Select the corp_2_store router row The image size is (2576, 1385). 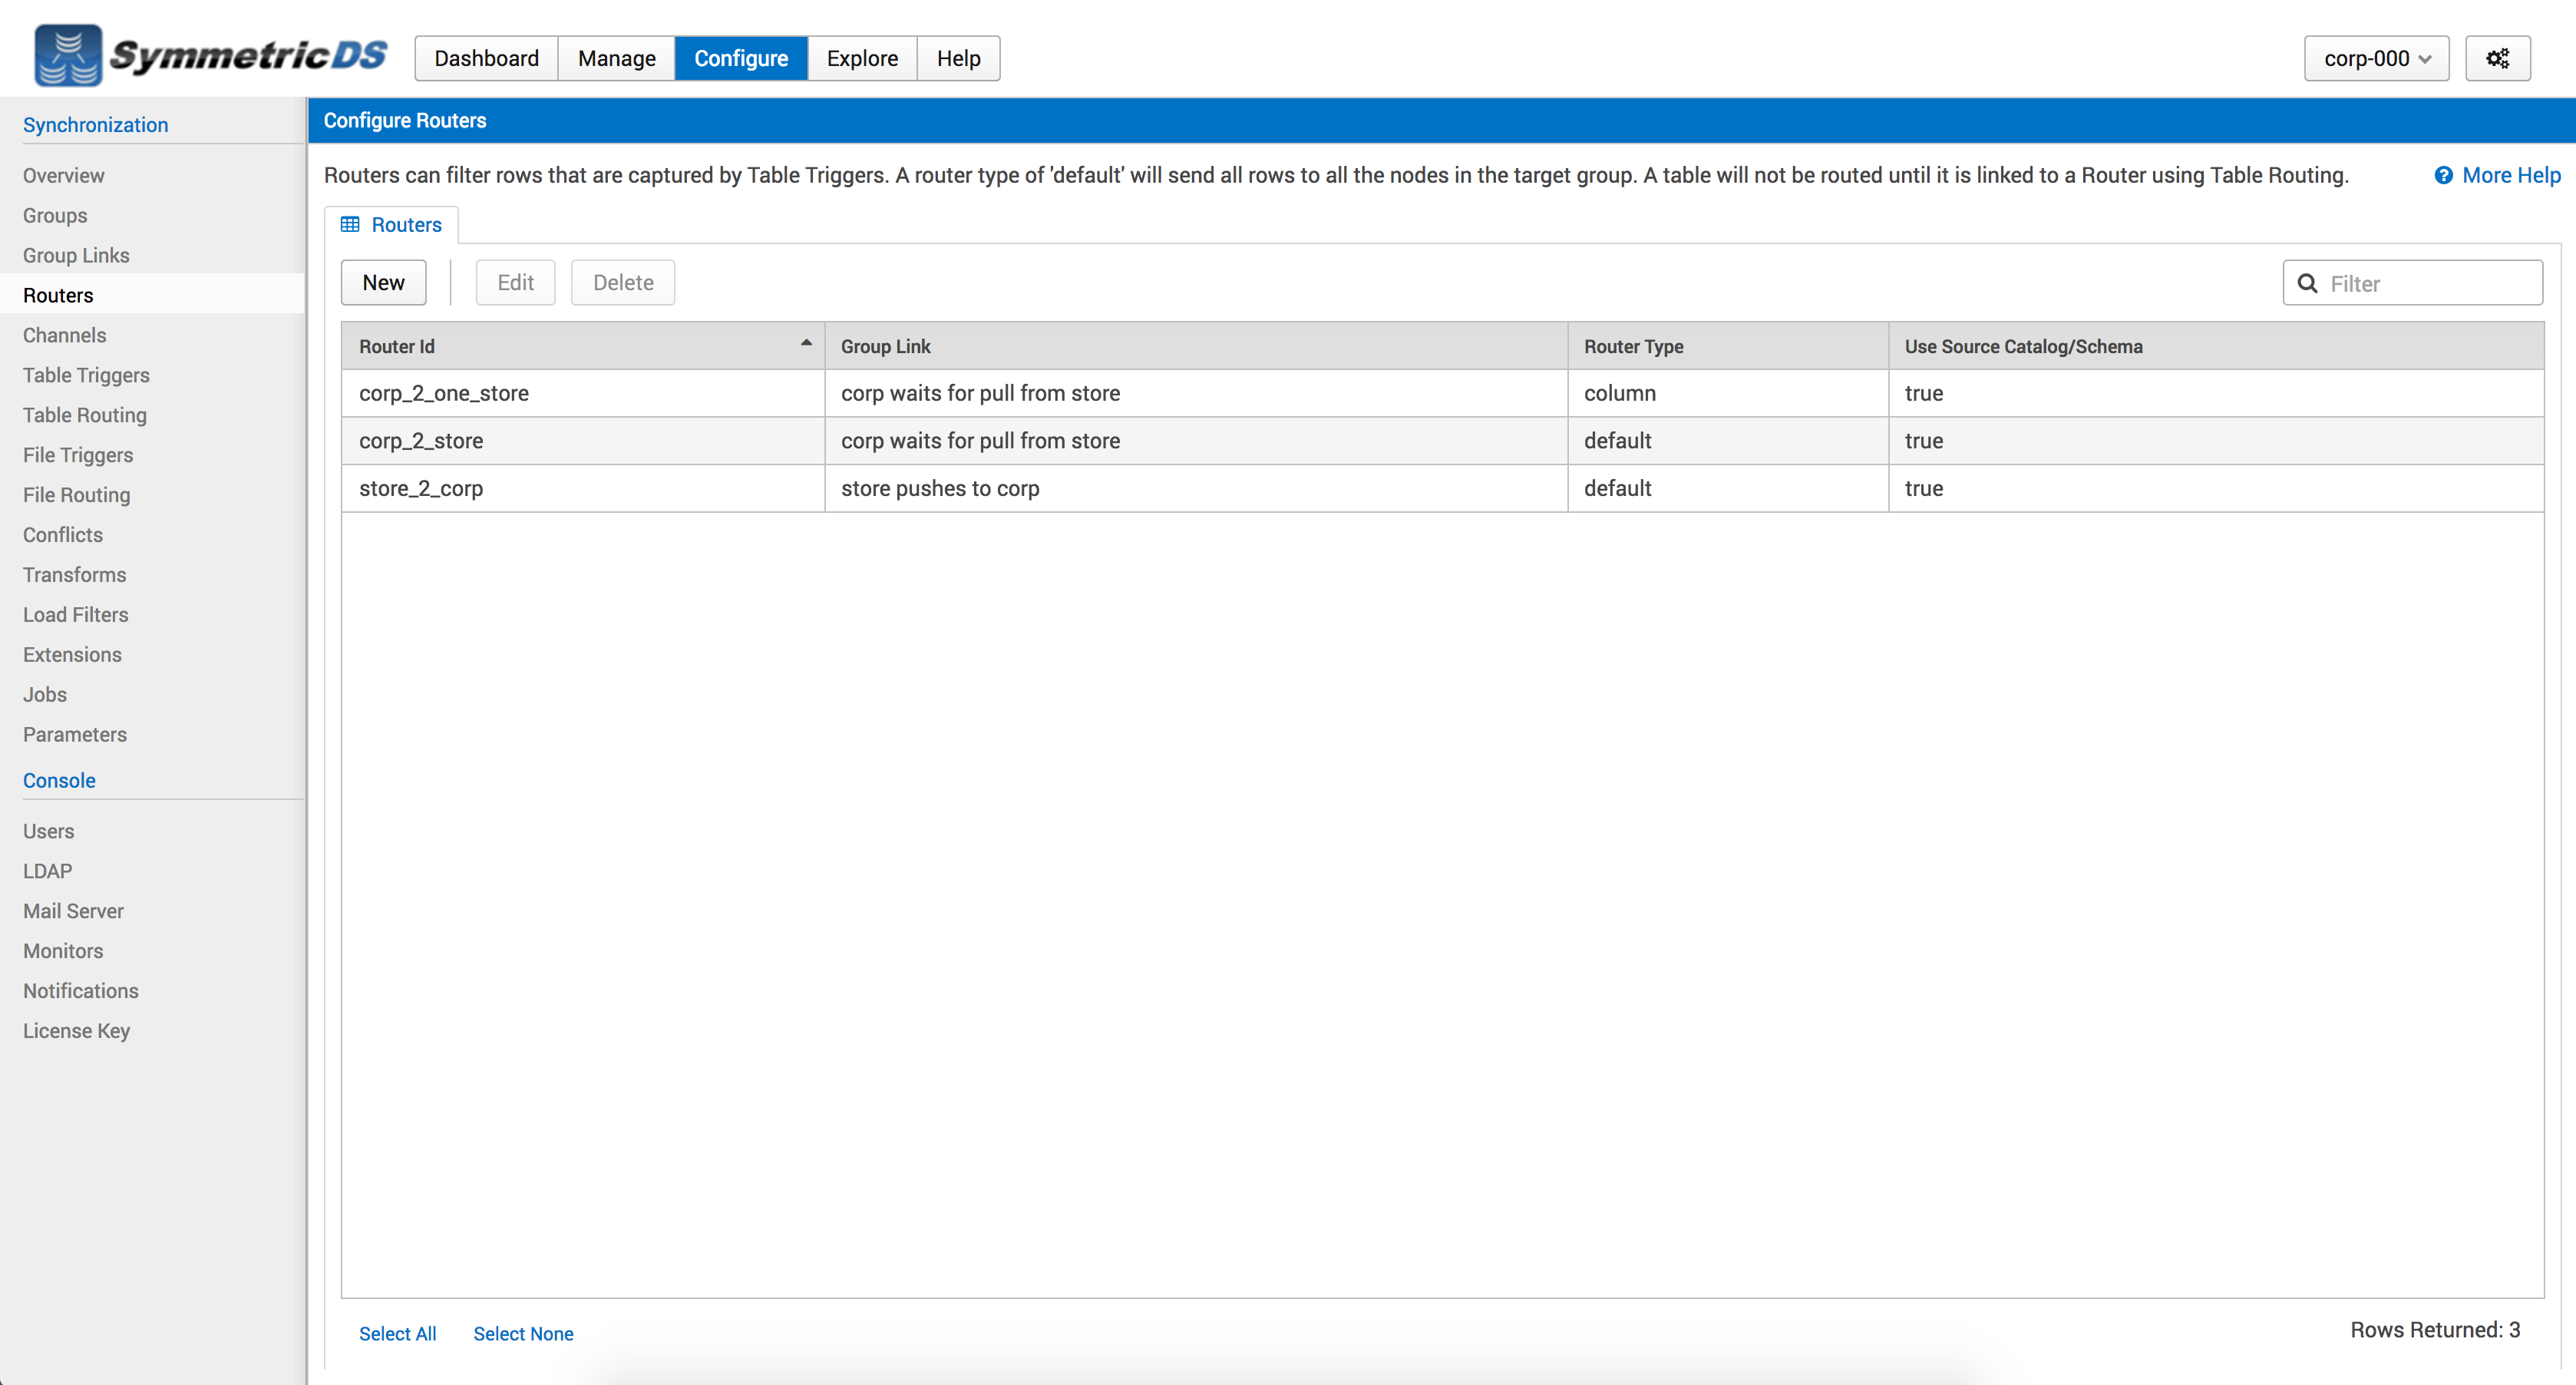(x=1442, y=441)
